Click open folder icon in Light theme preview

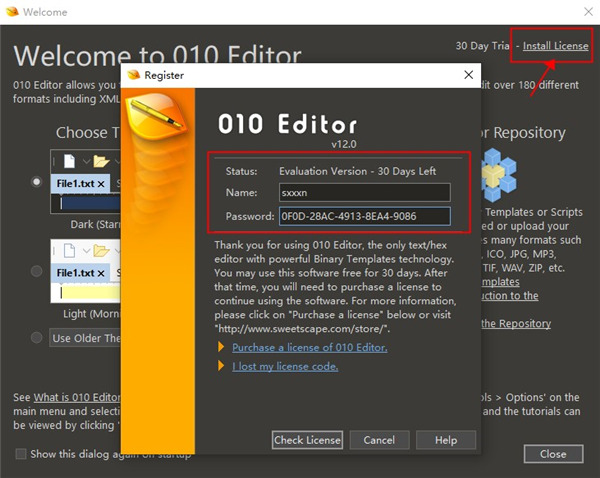[x=101, y=251]
